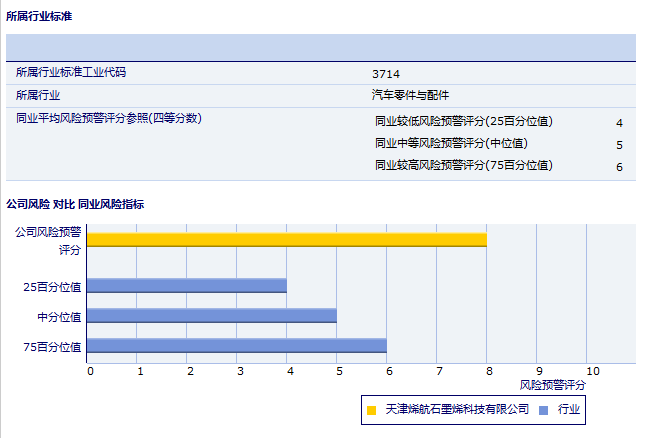Click the 25th percentile score value 4

pyautogui.click(x=619, y=123)
